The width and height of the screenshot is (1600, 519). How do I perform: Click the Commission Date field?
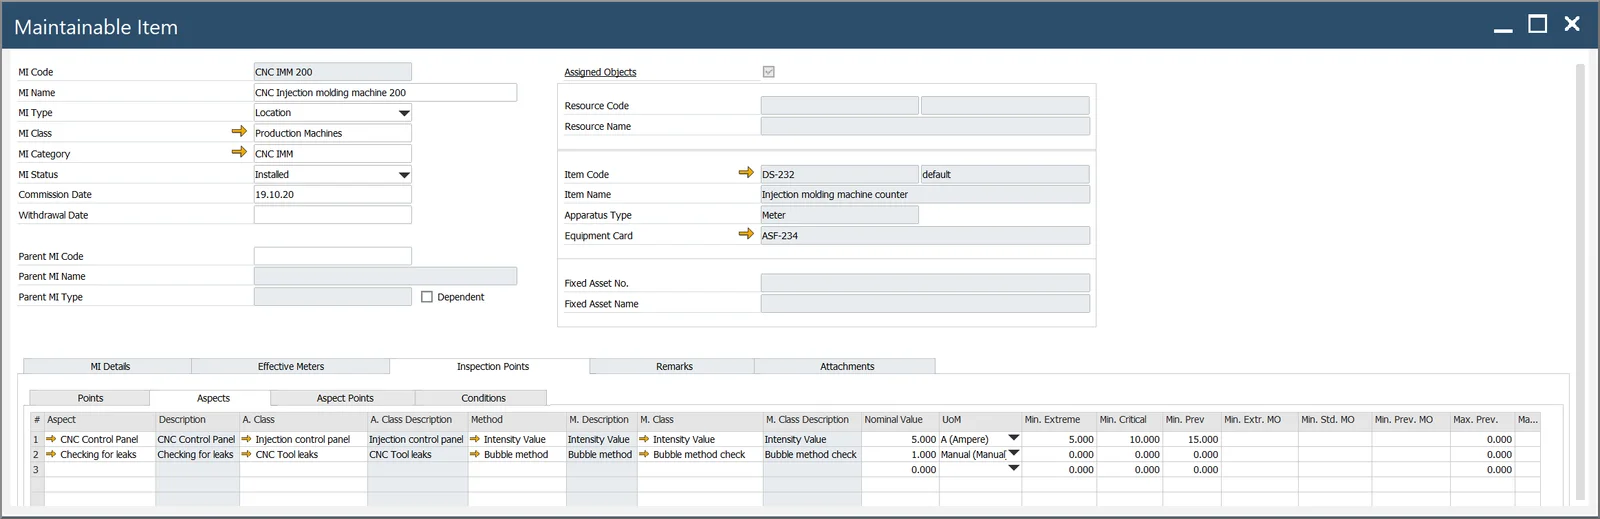(x=333, y=194)
